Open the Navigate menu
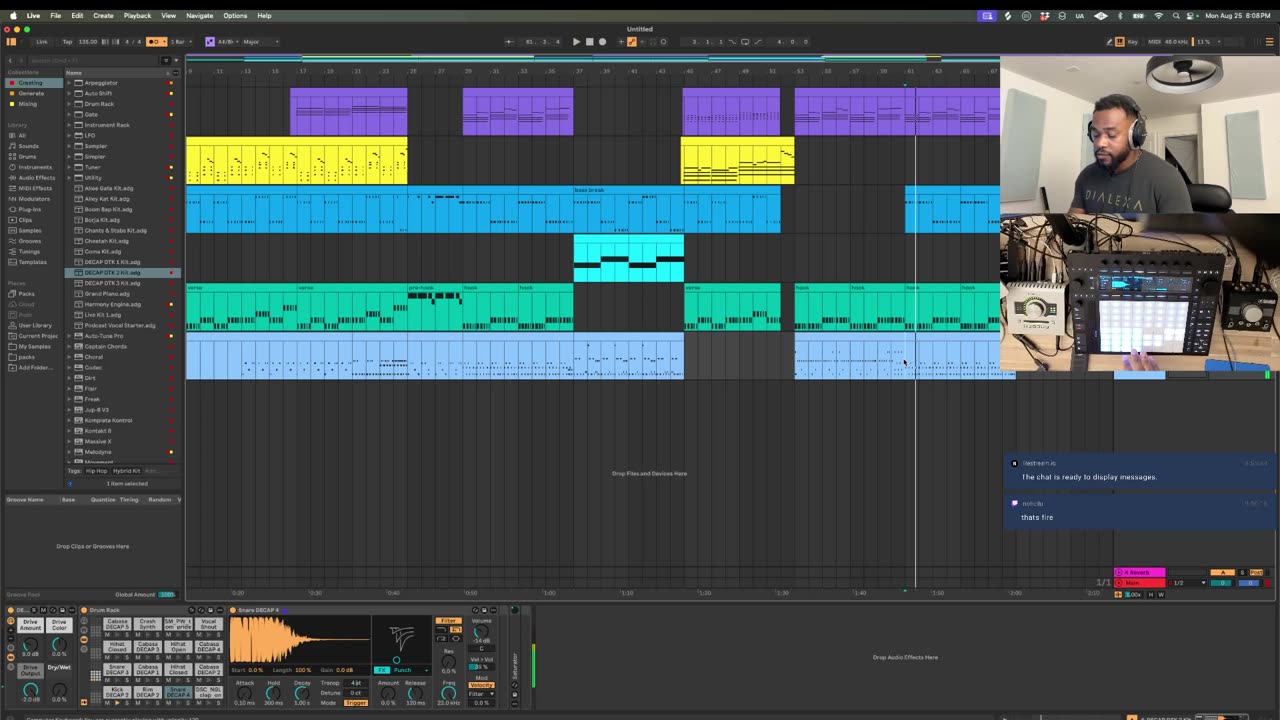1280x720 pixels. click(199, 16)
